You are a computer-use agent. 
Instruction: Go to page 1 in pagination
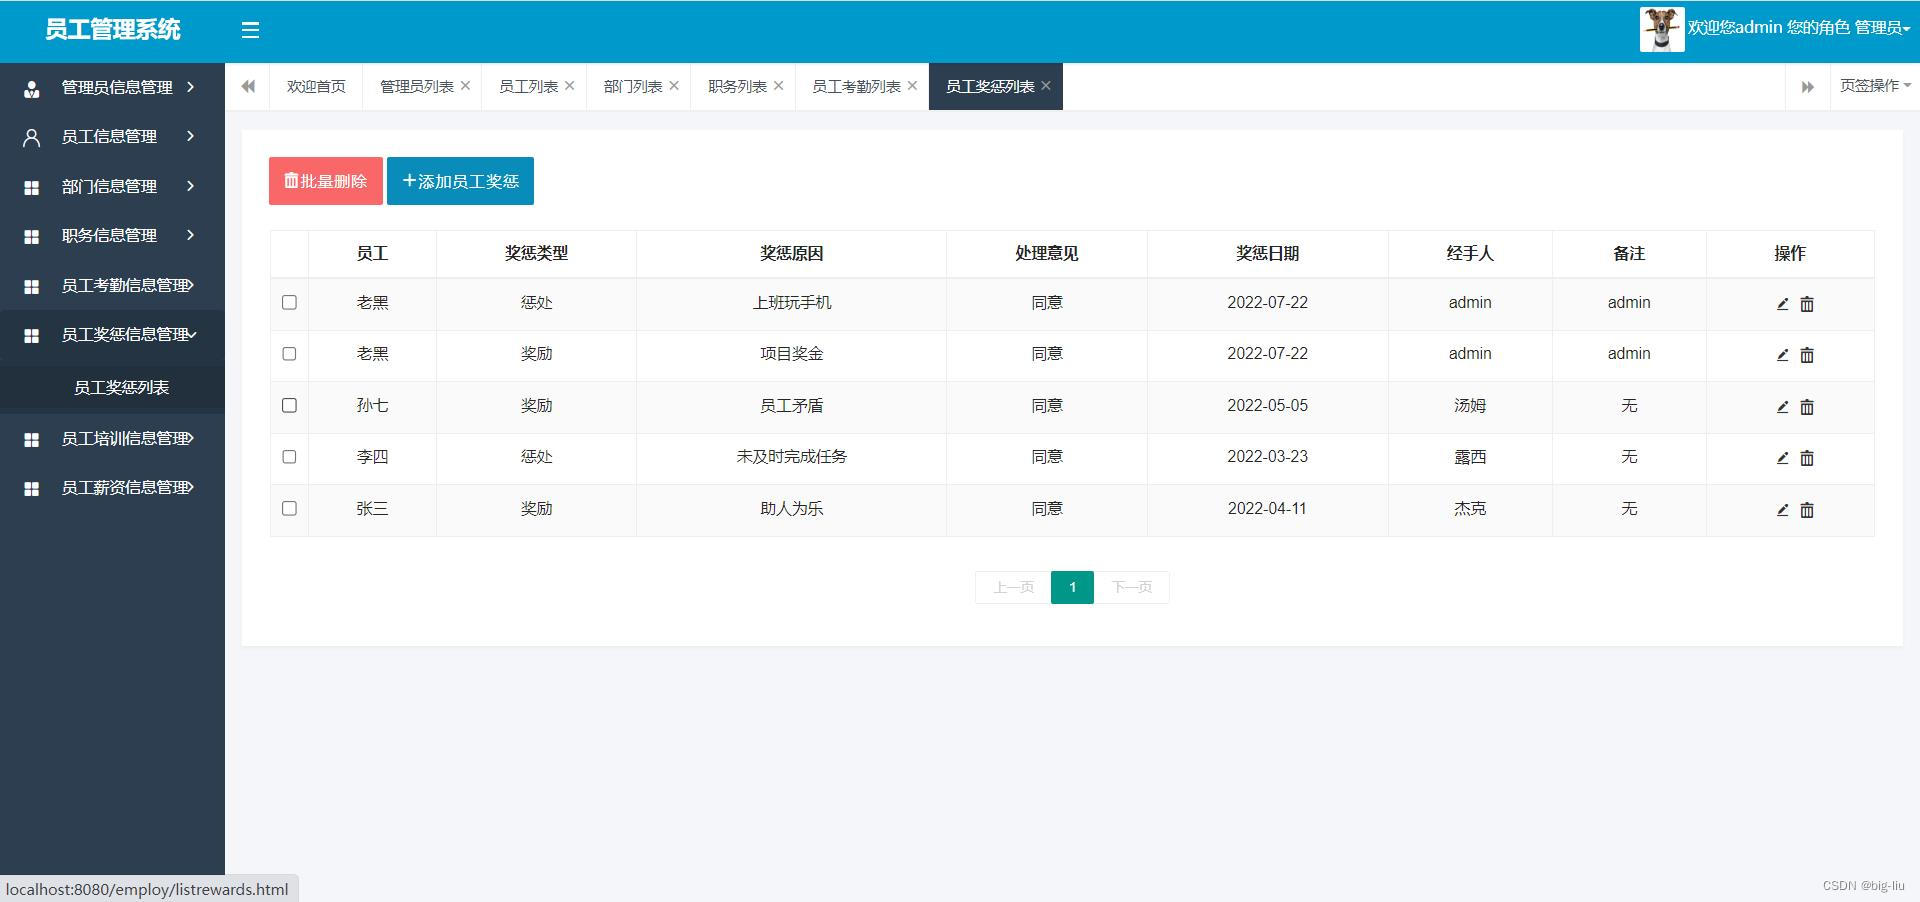[1072, 587]
